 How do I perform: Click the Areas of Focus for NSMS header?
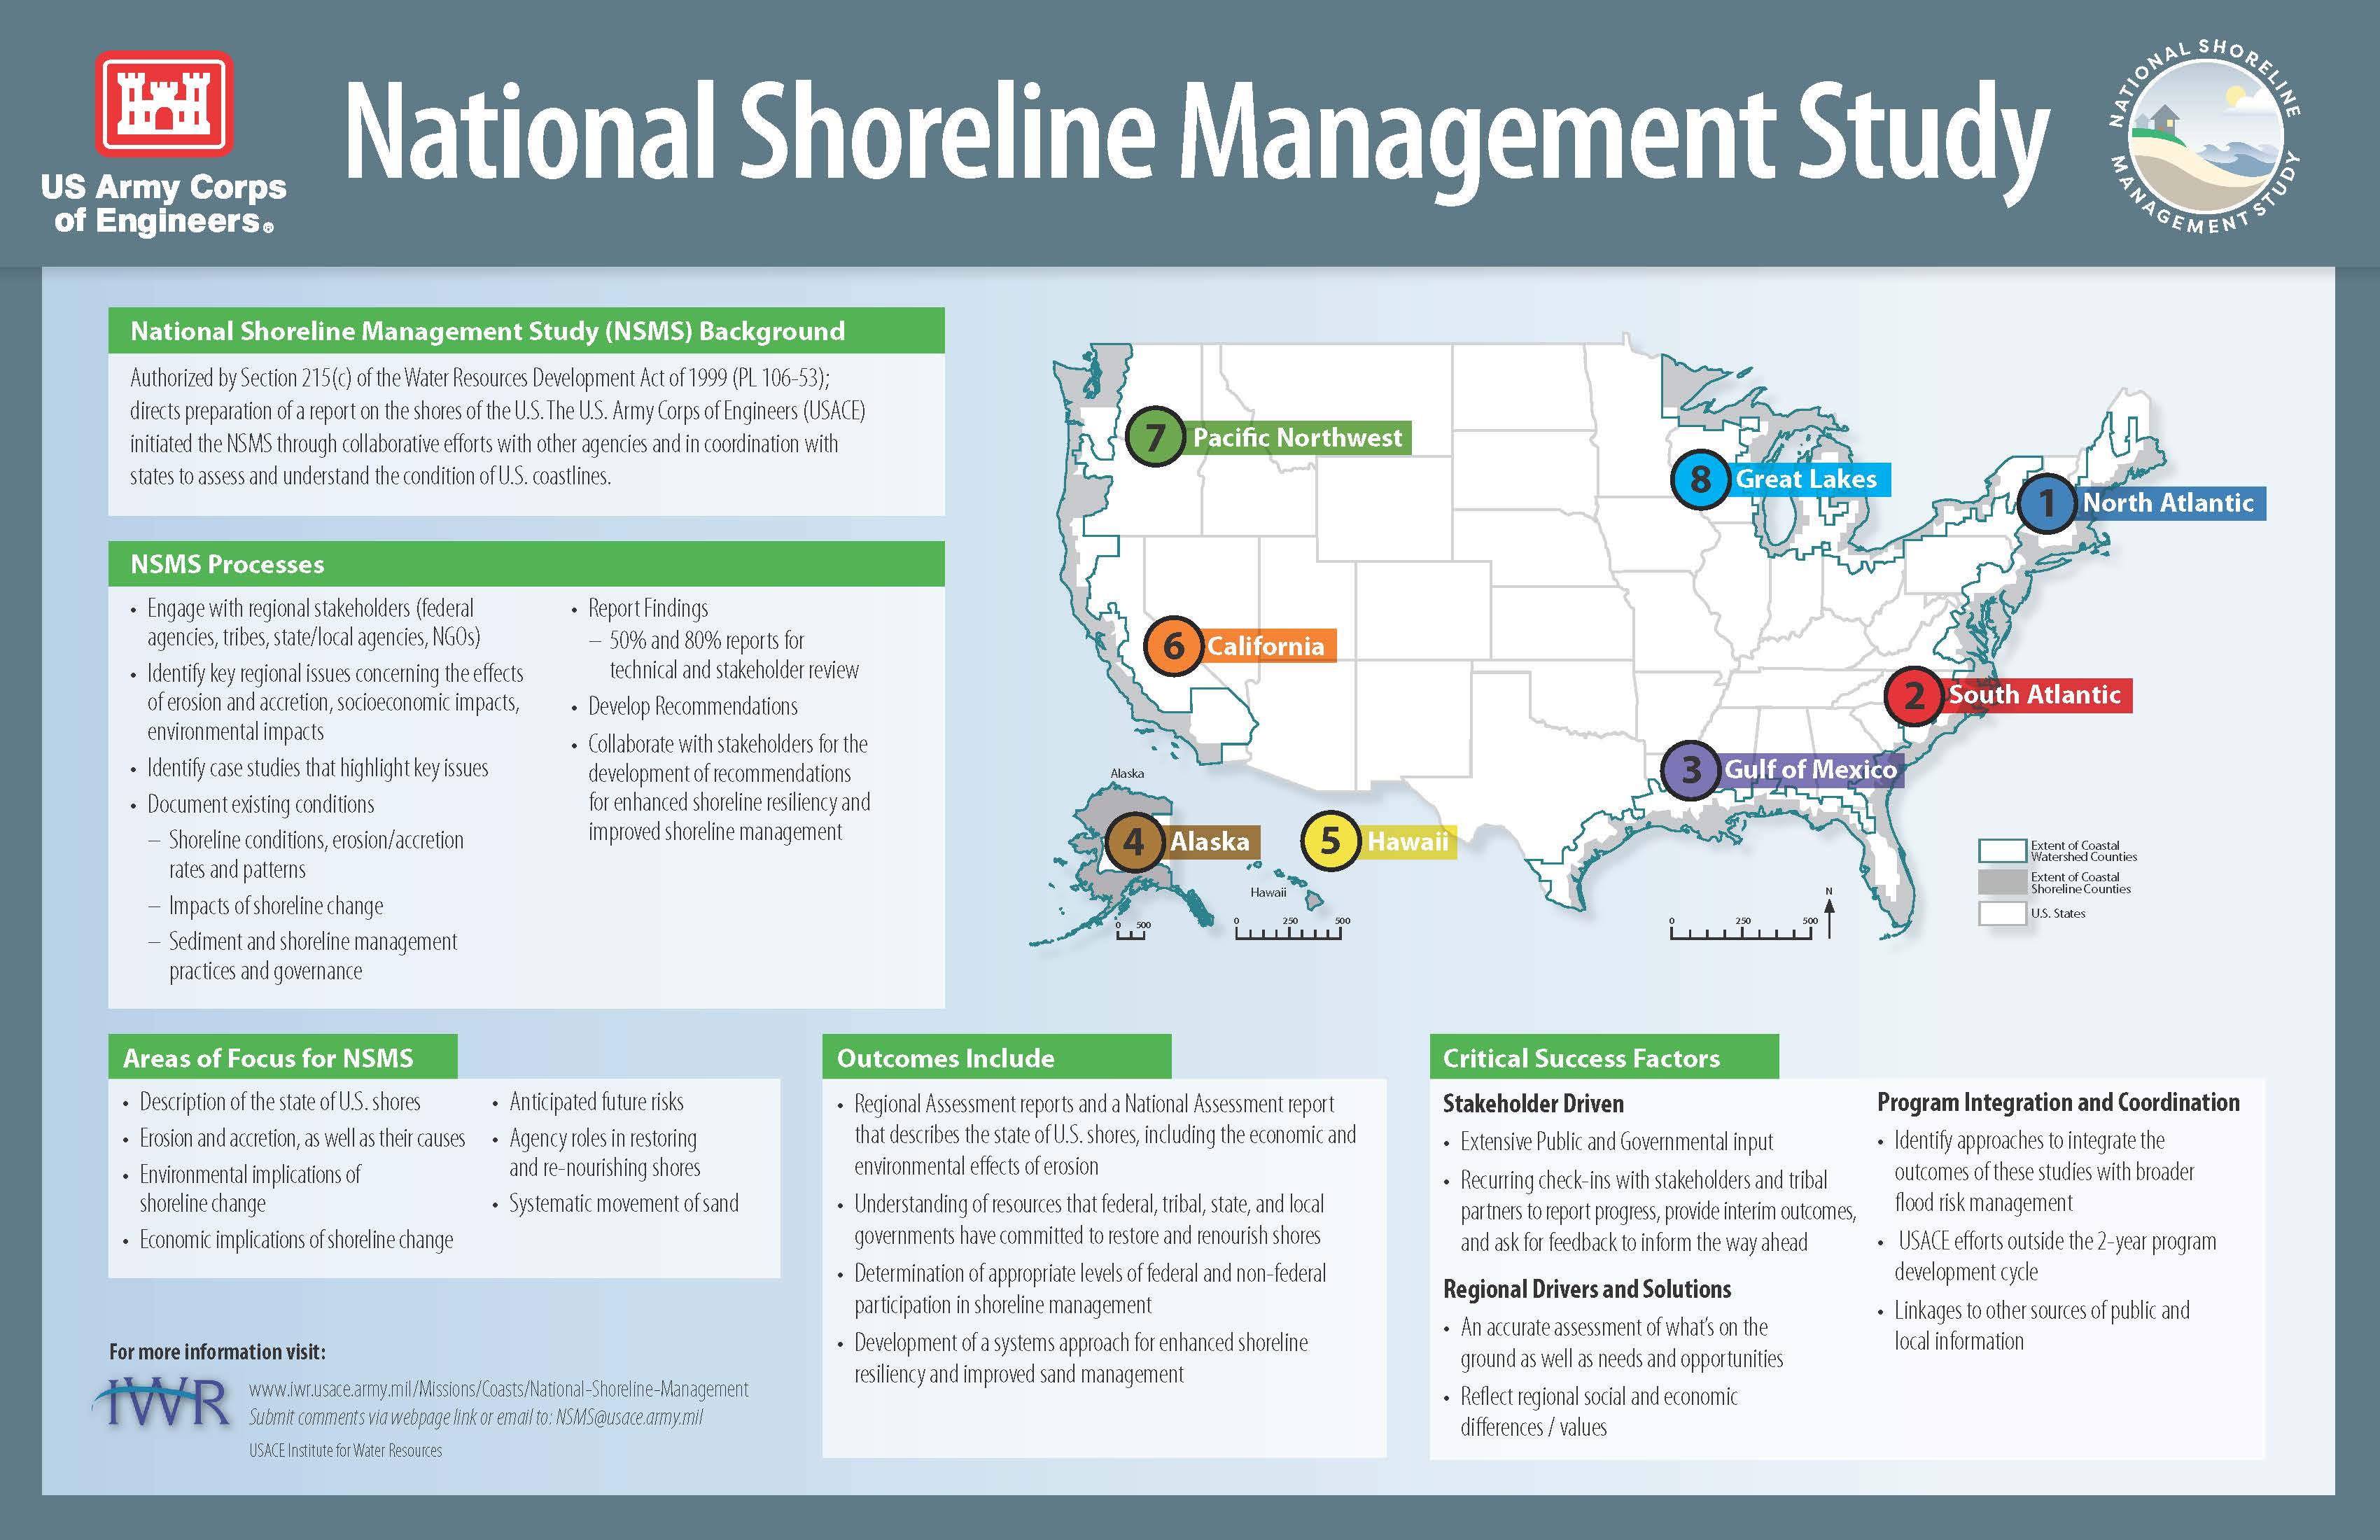click(x=283, y=1057)
